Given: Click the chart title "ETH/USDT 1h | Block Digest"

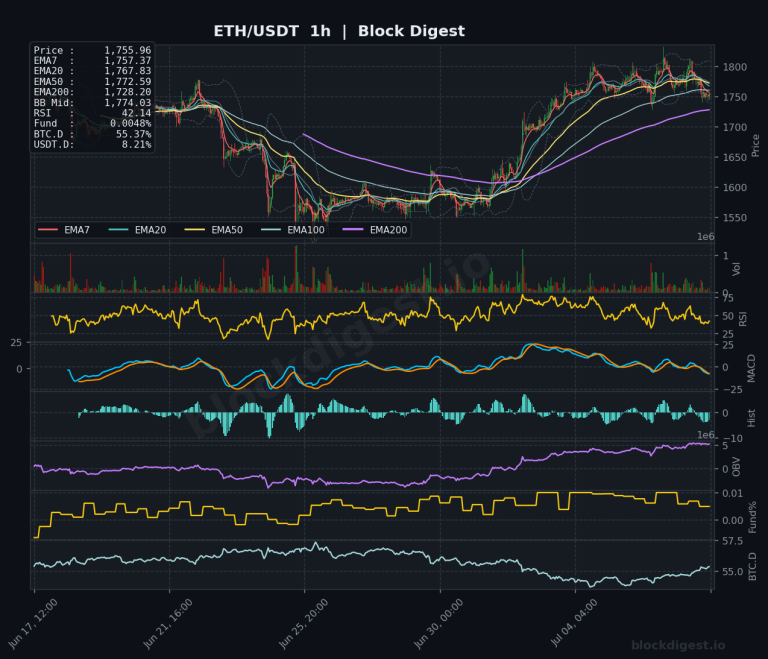Looking at the screenshot, I should [x=339, y=31].
